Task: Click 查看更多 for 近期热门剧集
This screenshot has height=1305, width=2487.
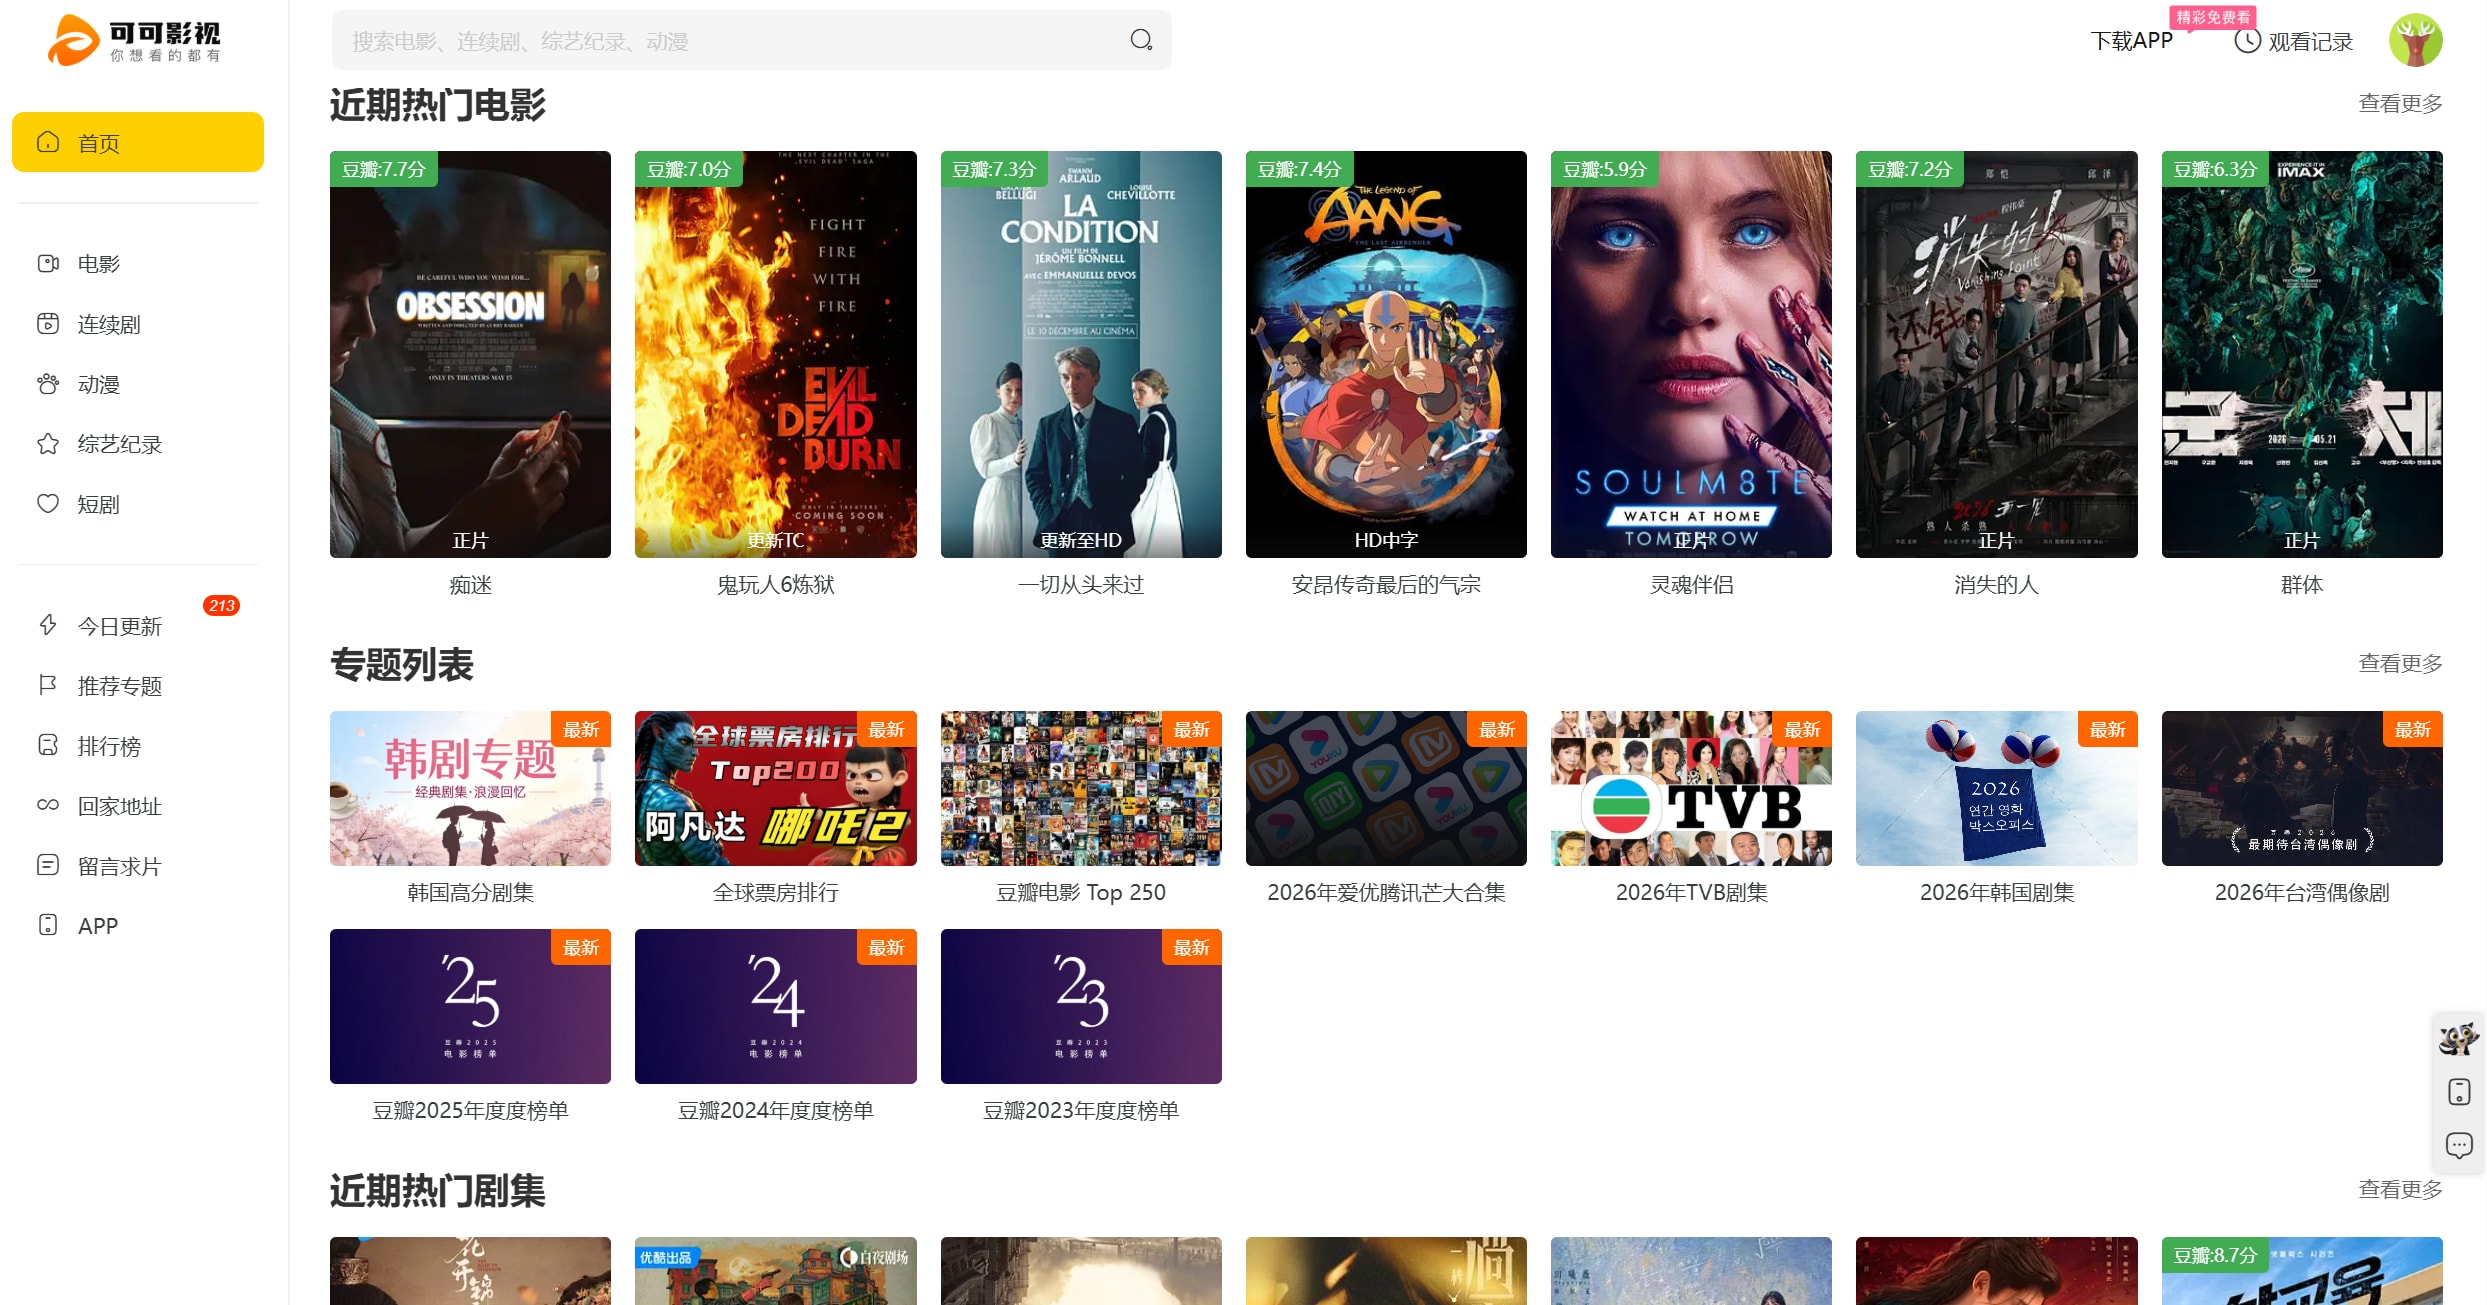Action: point(2400,1189)
